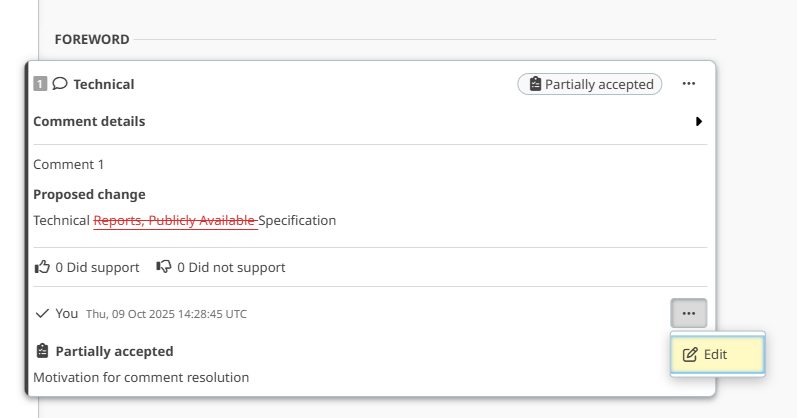Toggle the three-dot menu beside the timestamp

(x=689, y=313)
